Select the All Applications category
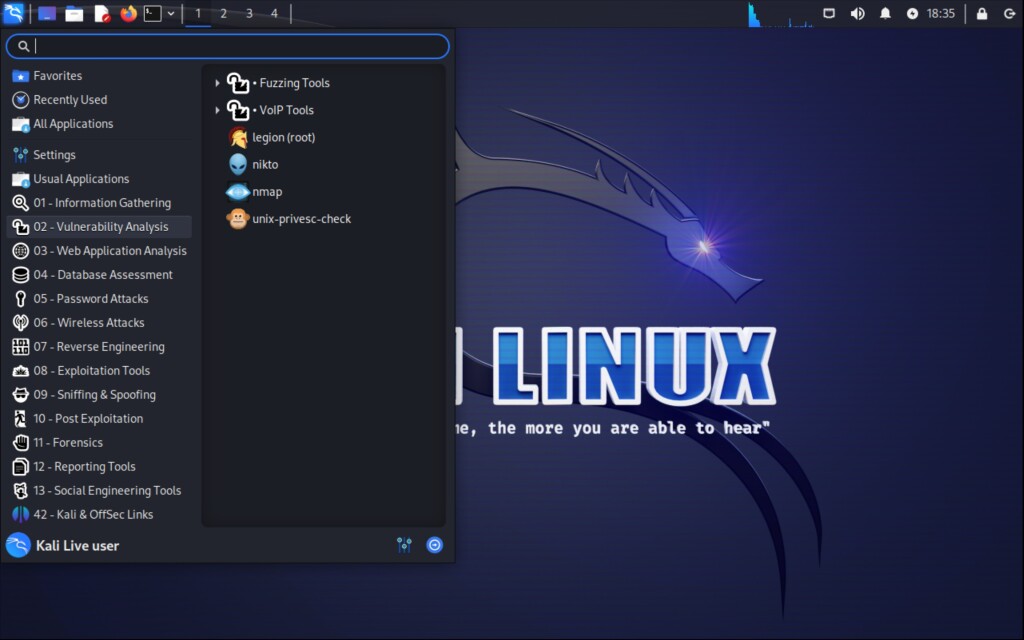1024x640 pixels. [99, 124]
